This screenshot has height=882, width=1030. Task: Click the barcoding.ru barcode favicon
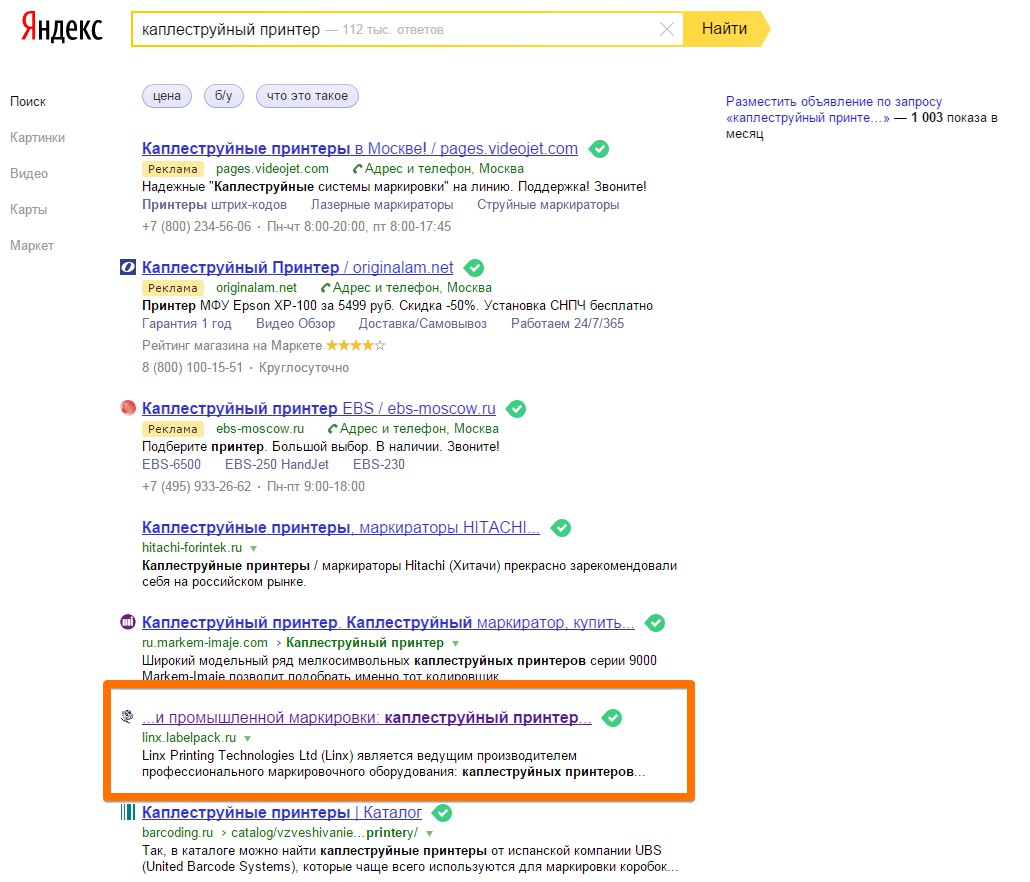(x=127, y=812)
